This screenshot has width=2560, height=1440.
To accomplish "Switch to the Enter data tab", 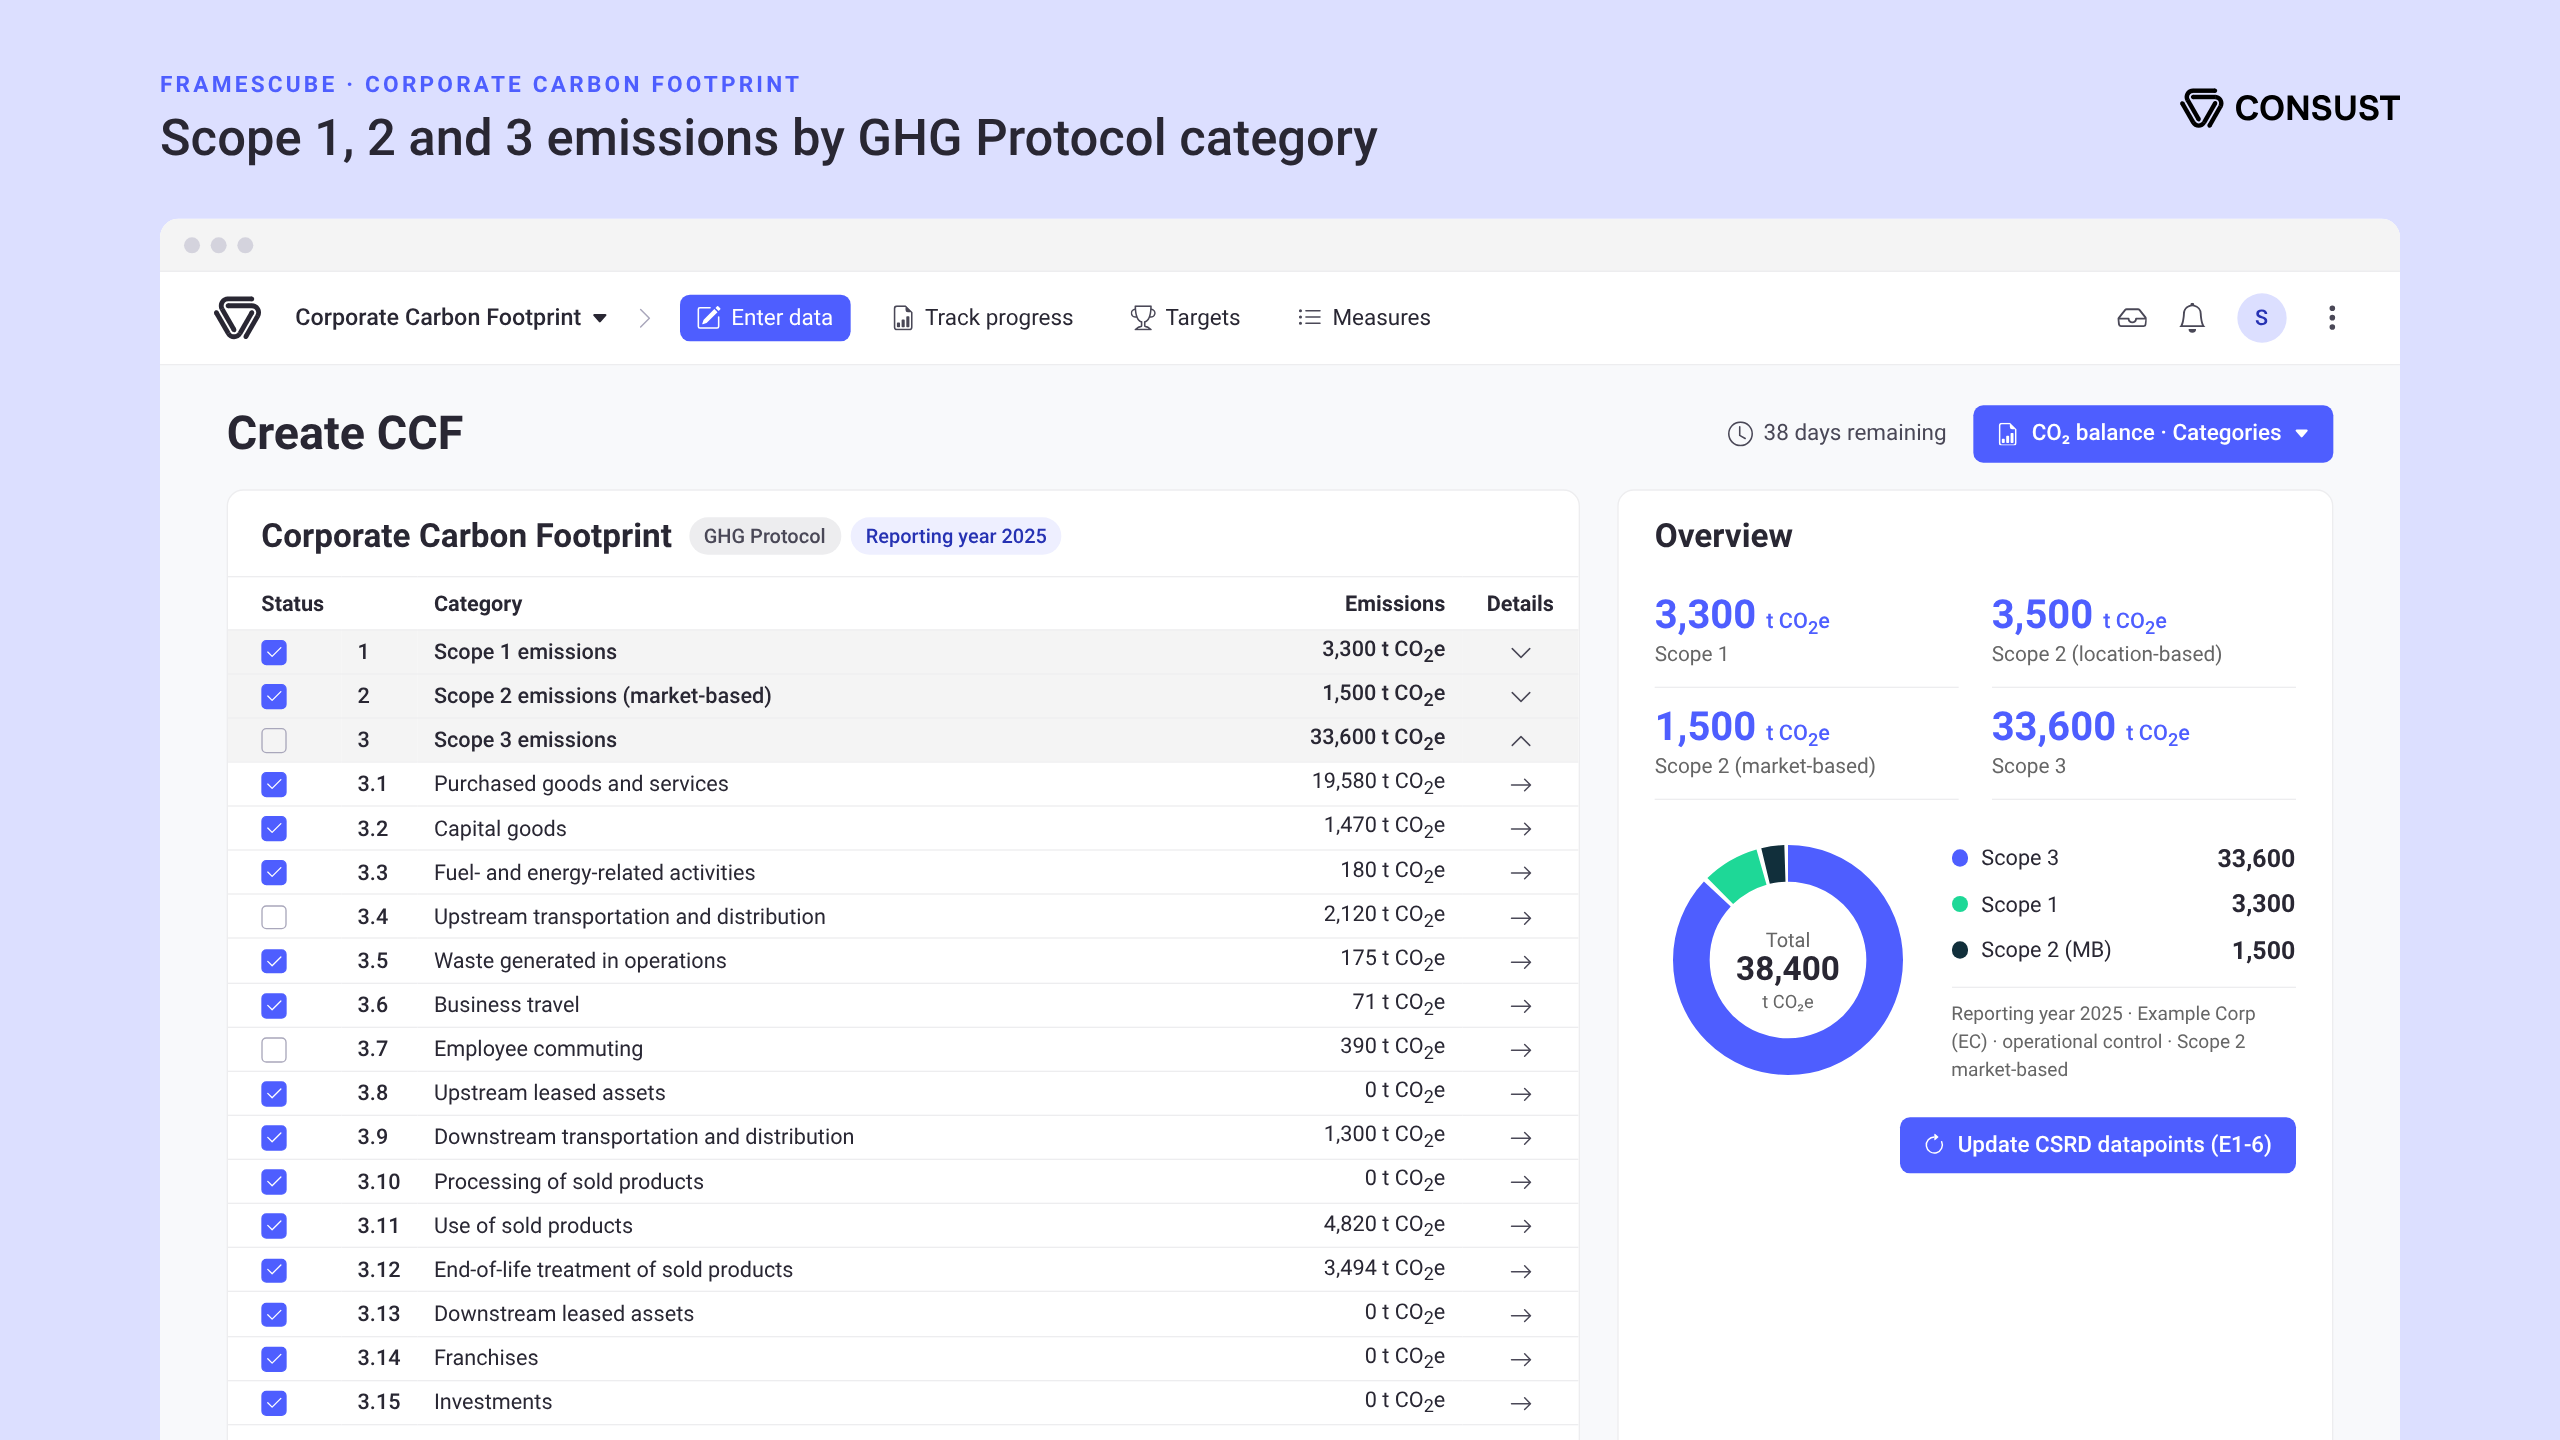I will [765, 318].
